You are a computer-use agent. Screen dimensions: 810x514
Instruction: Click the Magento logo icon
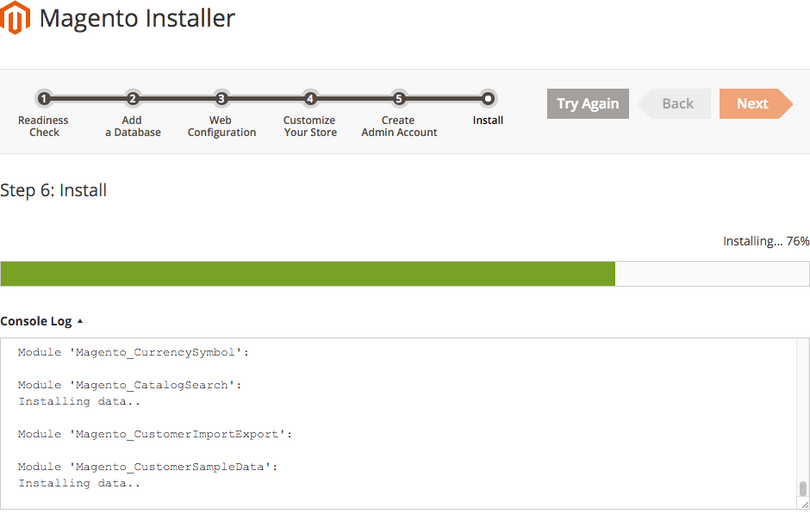coord(15,18)
